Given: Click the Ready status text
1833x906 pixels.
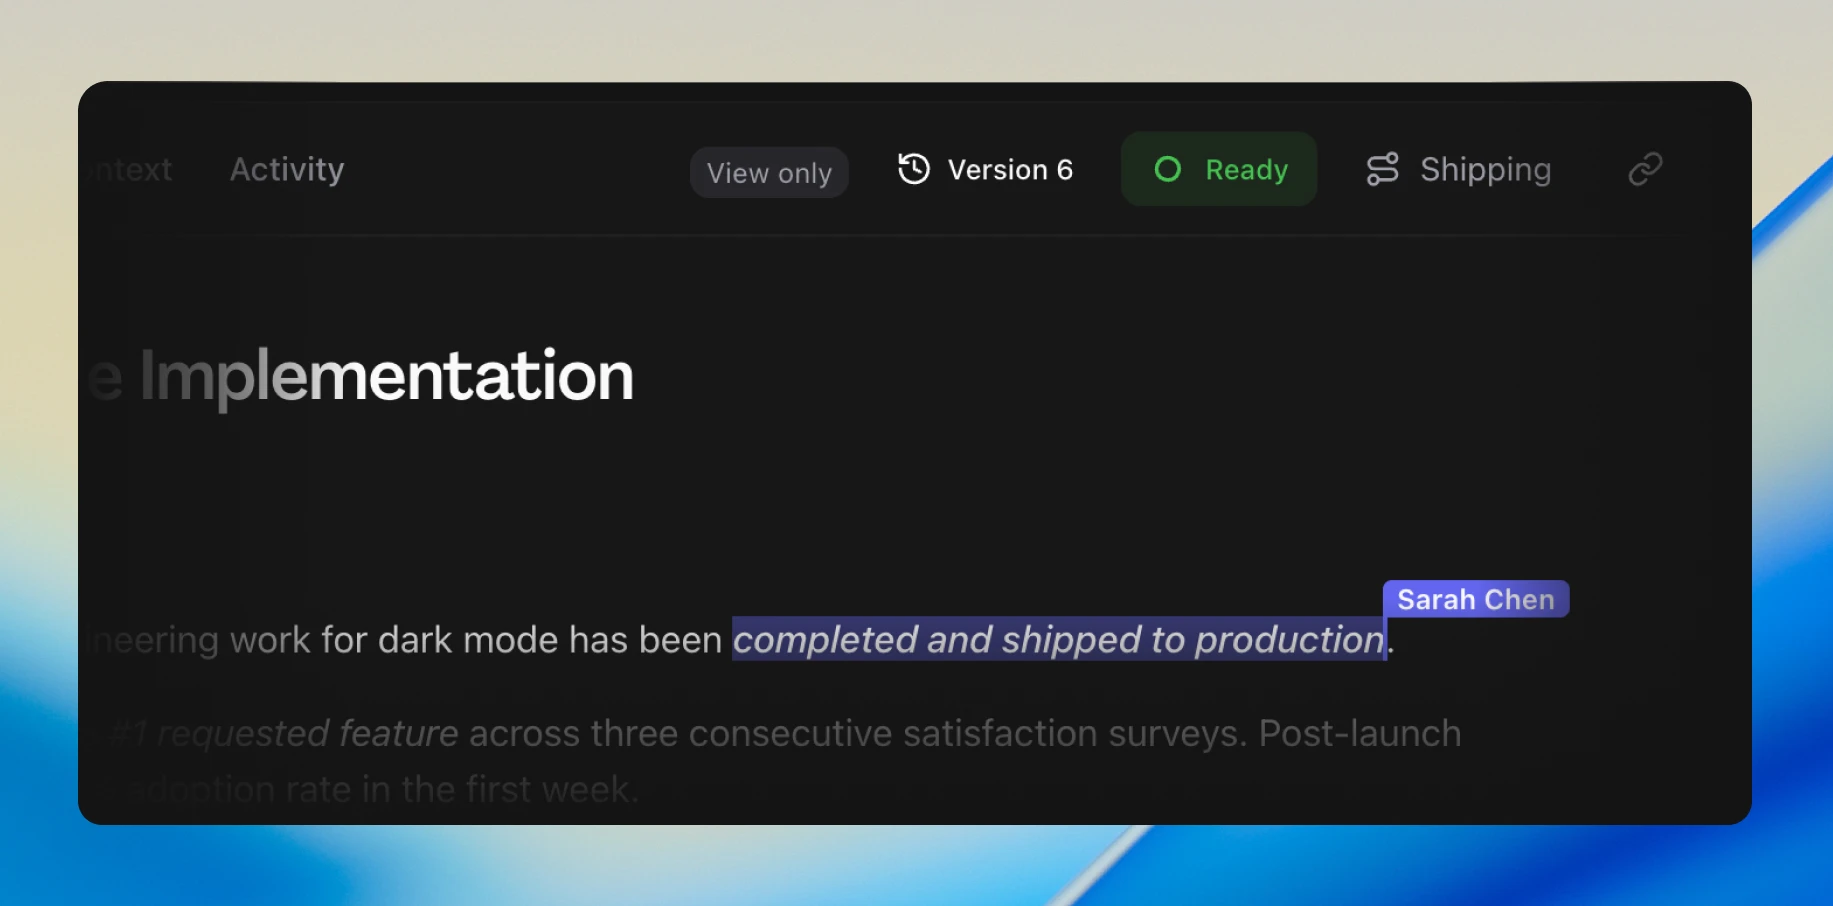Looking at the screenshot, I should tap(1246, 170).
